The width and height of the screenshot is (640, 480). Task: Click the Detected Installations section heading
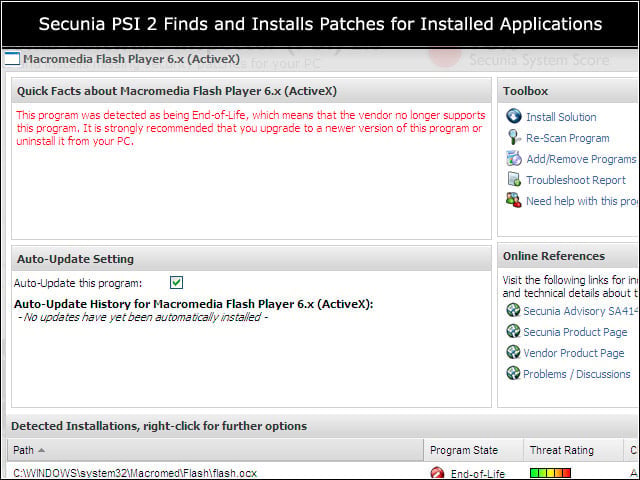159,426
